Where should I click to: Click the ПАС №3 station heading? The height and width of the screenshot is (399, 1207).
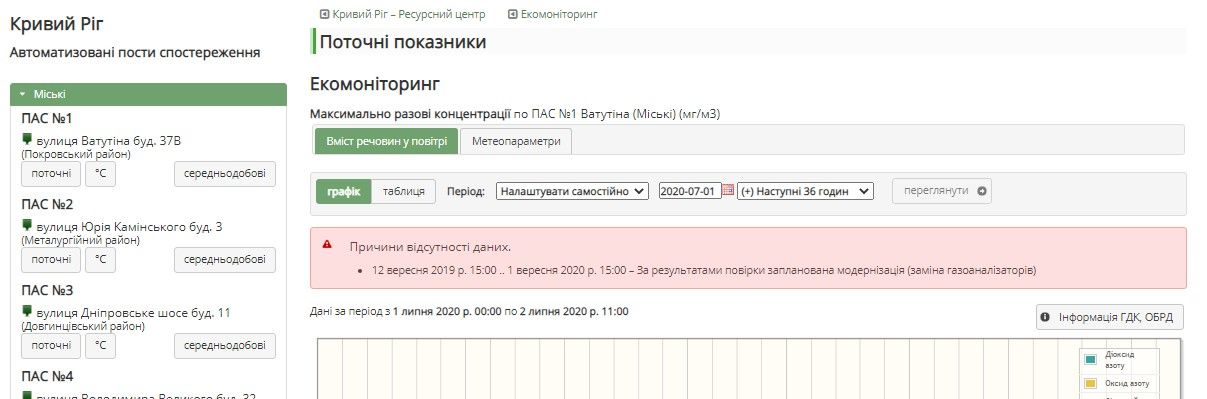(x=48, y=291)
